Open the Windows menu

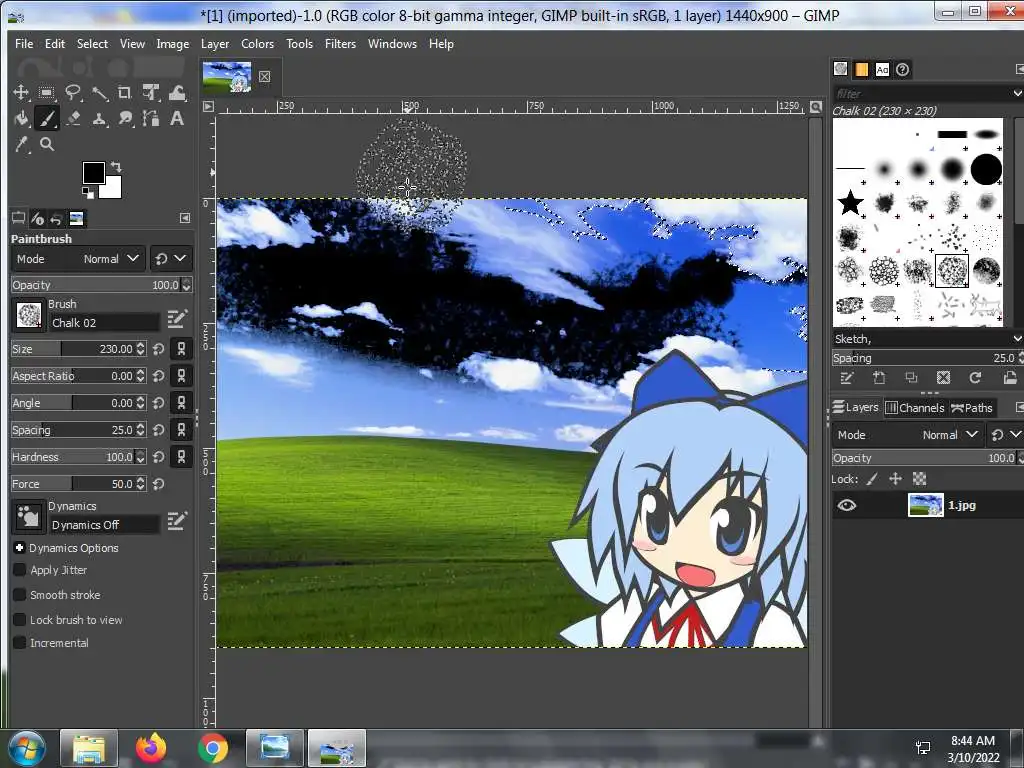pyautogui.click(x=392, y=44)
